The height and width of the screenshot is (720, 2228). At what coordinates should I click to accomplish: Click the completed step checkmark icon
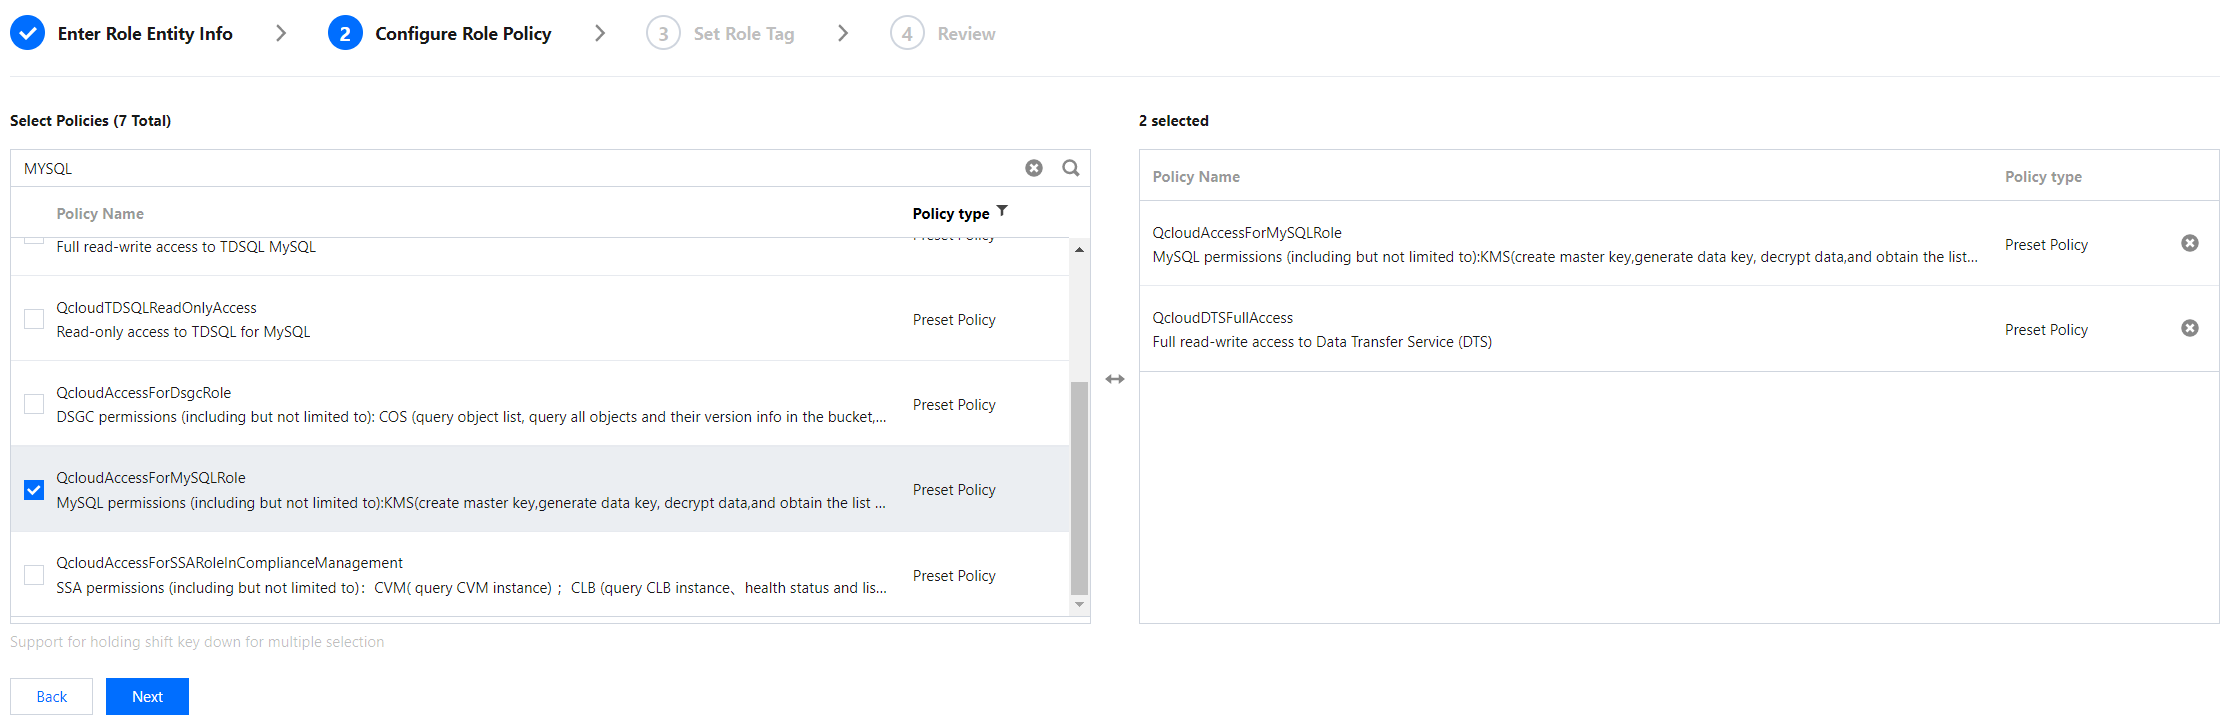(28, 33)
